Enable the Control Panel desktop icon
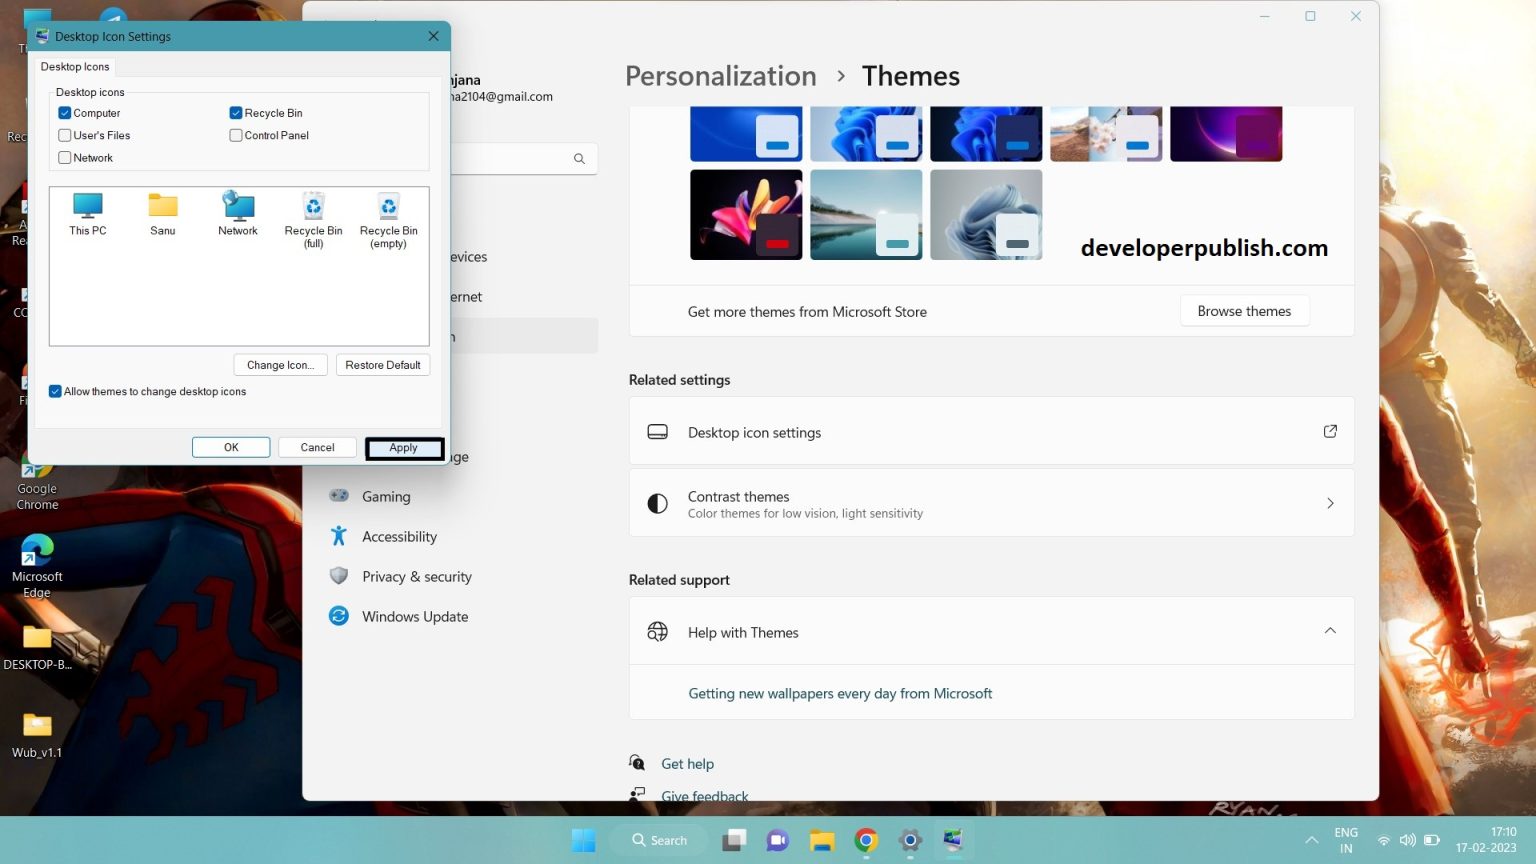1536x864 pixels. click(236, 135)
